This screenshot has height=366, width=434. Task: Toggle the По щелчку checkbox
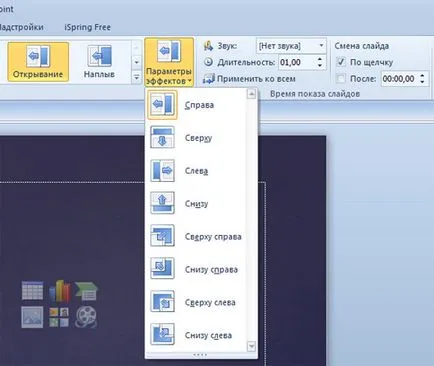pyautogui.click(x=341, y=62)
